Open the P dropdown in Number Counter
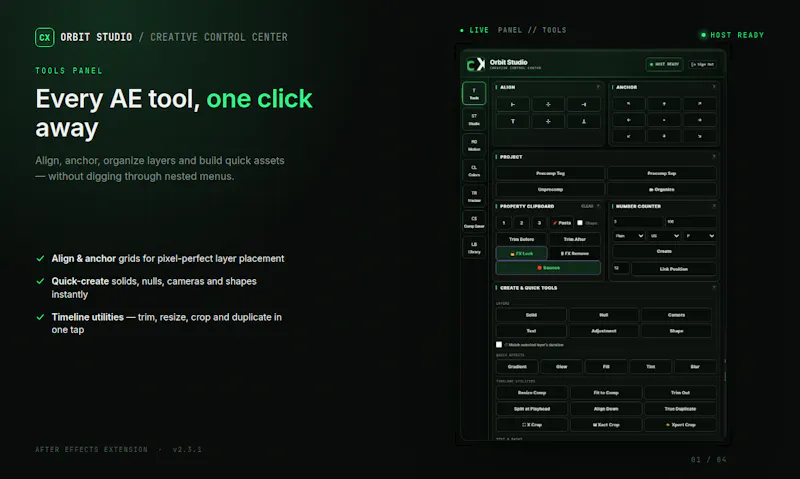The image size is (800, 479). pyautogui.click(x=699, y=236)
